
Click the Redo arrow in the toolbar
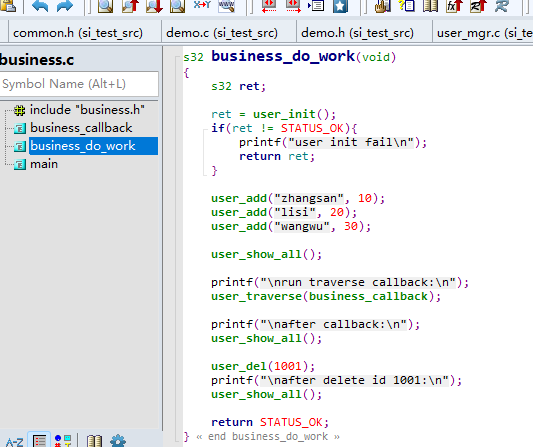[65, 6]
